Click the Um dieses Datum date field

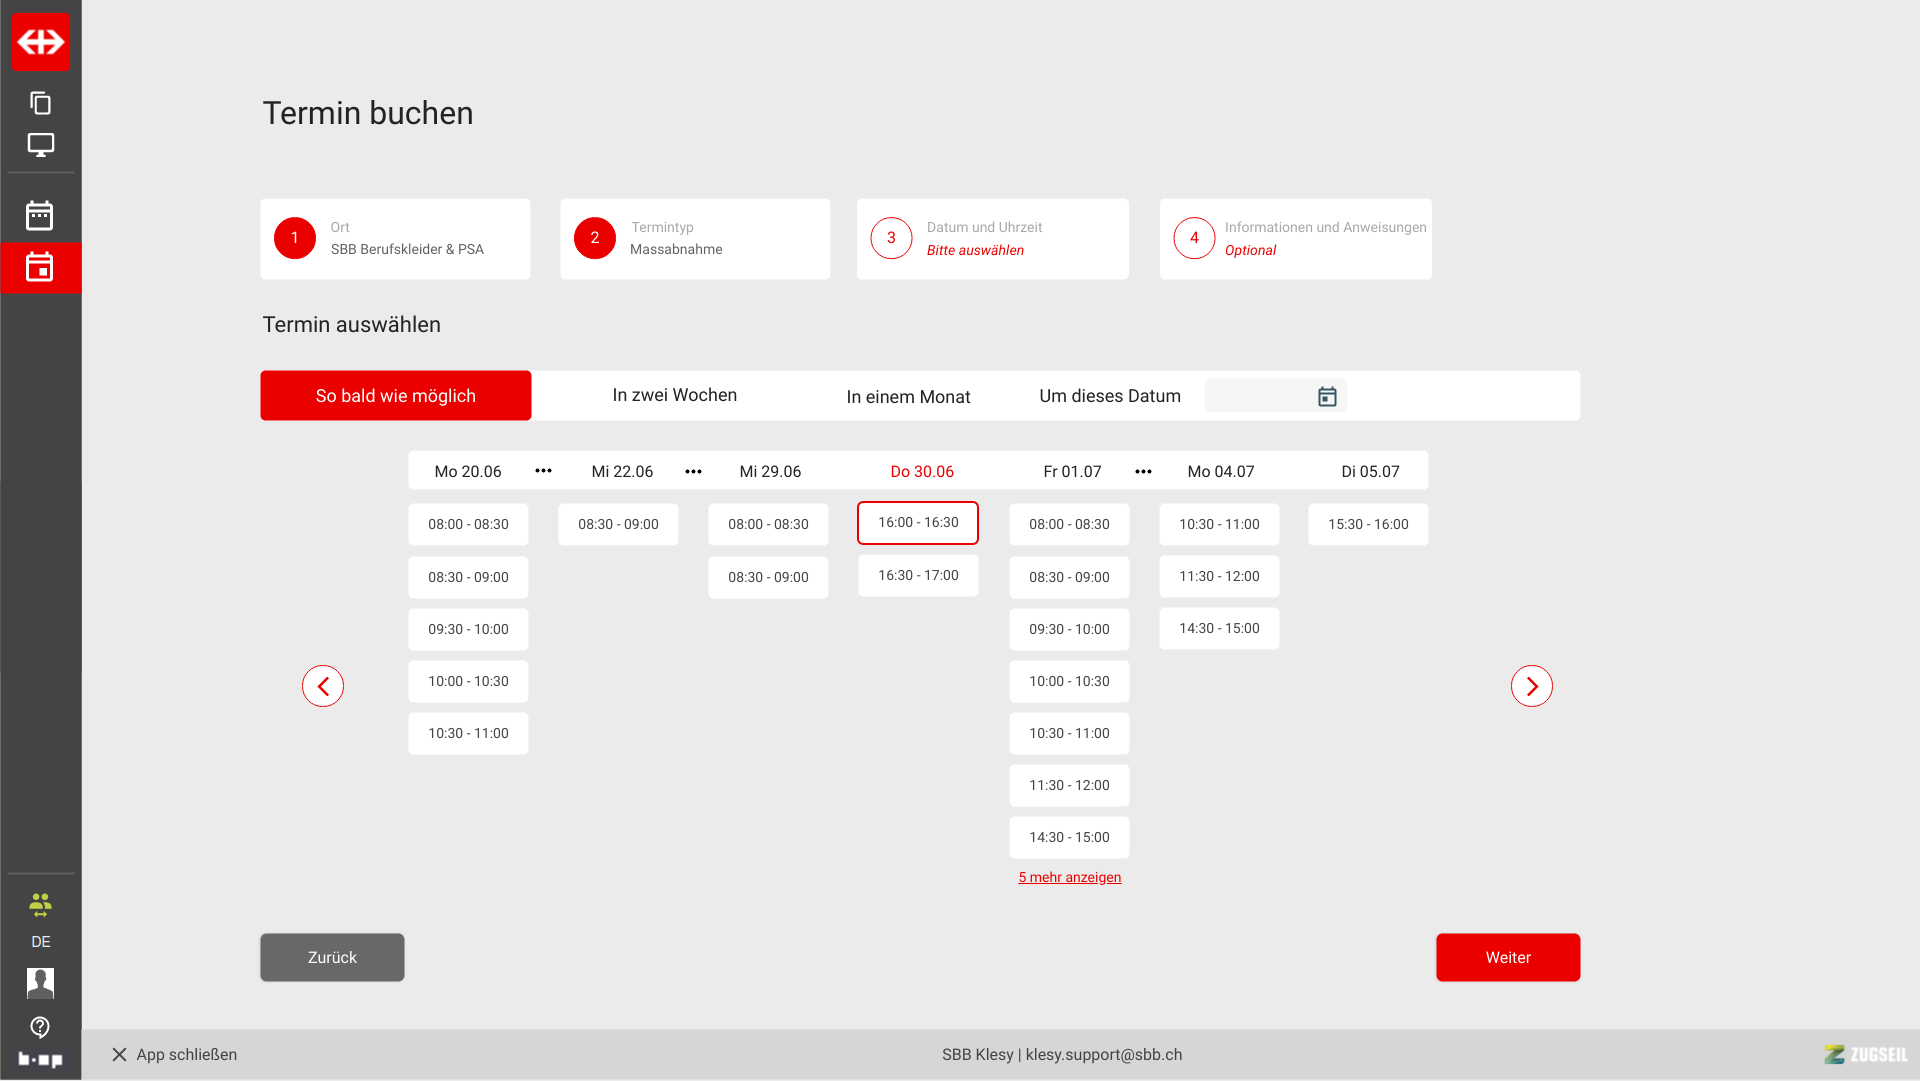1258,397
